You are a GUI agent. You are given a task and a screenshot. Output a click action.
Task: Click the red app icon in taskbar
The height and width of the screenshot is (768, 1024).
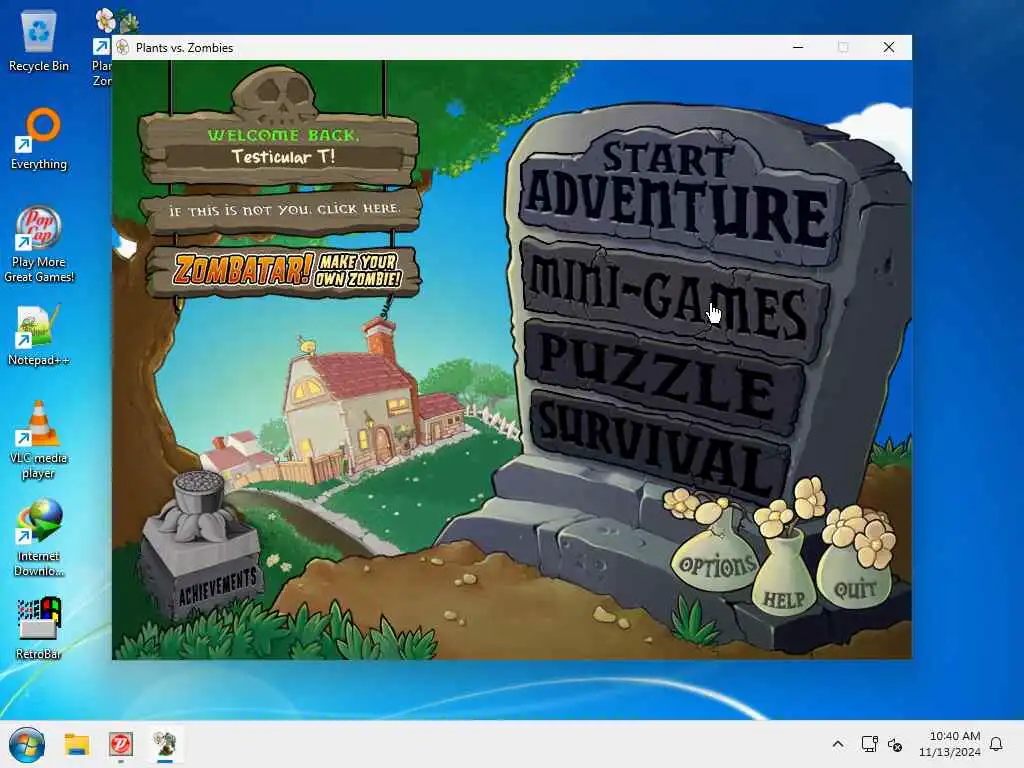click(x=121, y=744)
